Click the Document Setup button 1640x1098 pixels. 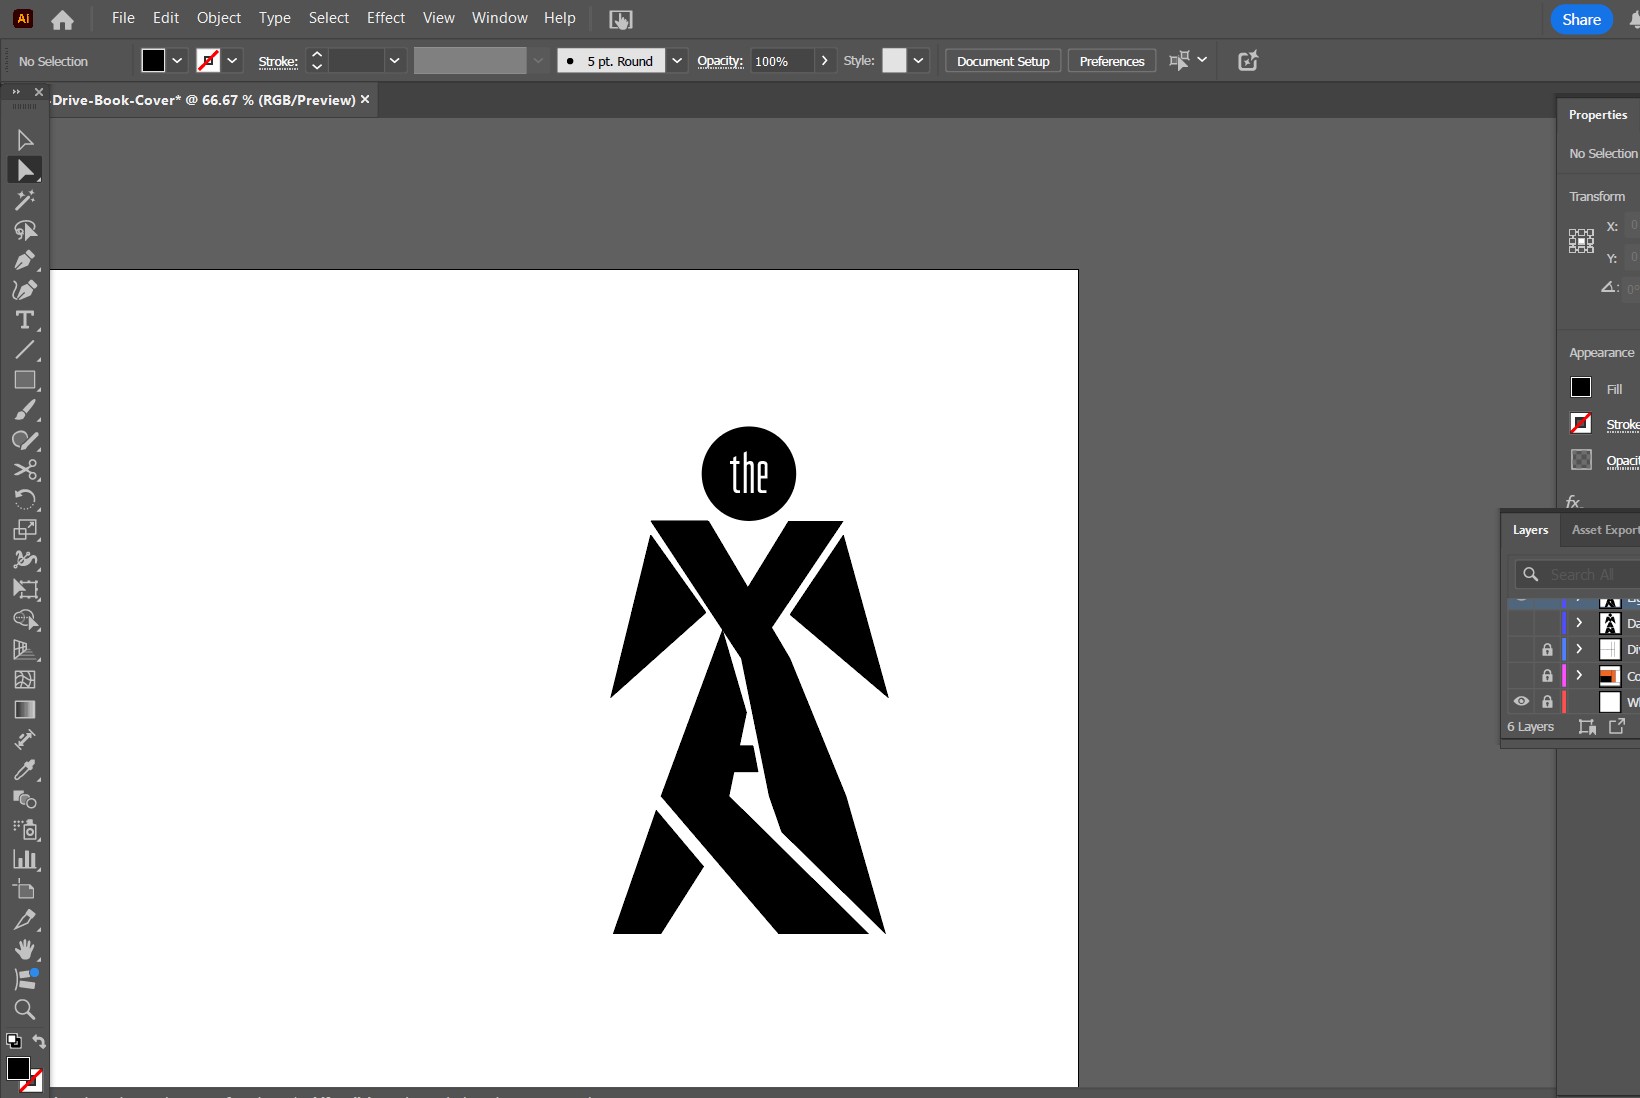1002,61
